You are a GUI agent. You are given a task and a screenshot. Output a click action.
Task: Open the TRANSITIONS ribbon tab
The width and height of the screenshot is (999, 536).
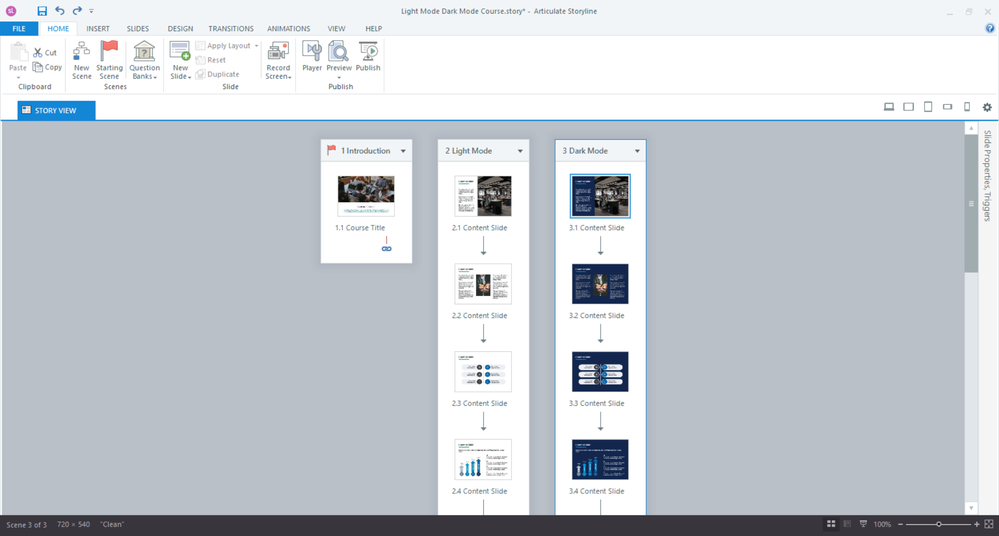coord(231,29)
